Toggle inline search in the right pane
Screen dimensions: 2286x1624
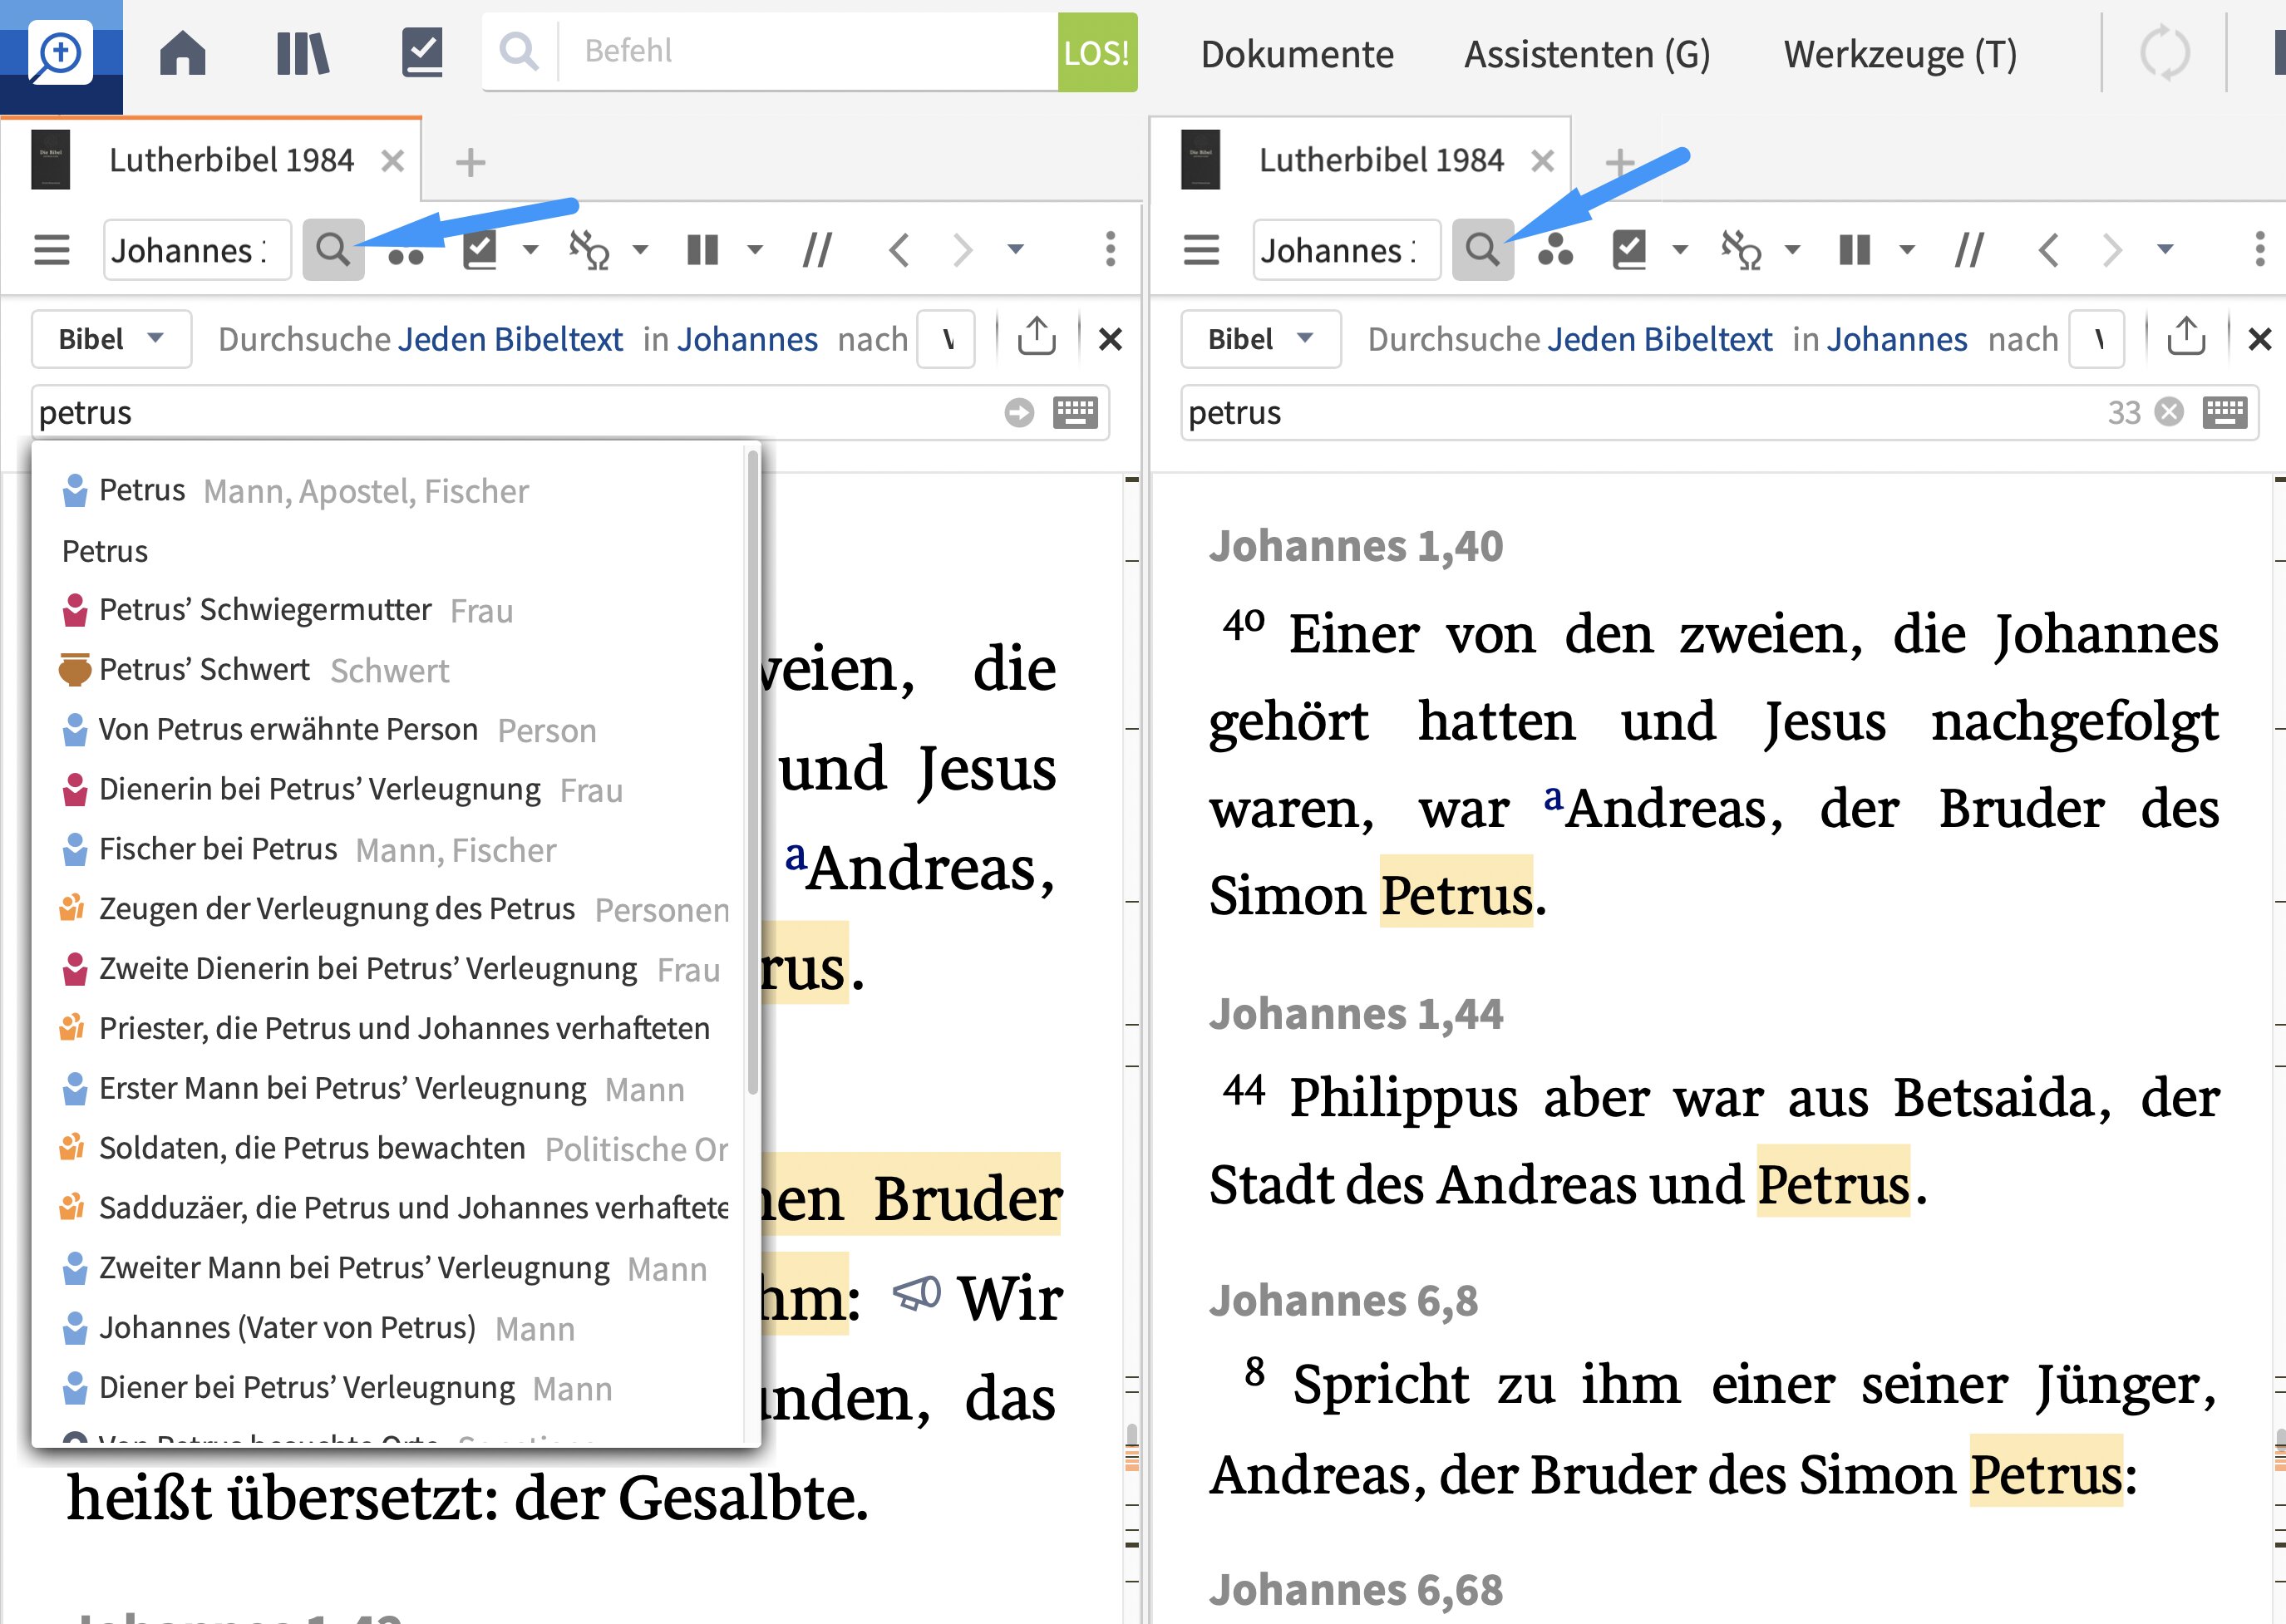point(1482,249)
